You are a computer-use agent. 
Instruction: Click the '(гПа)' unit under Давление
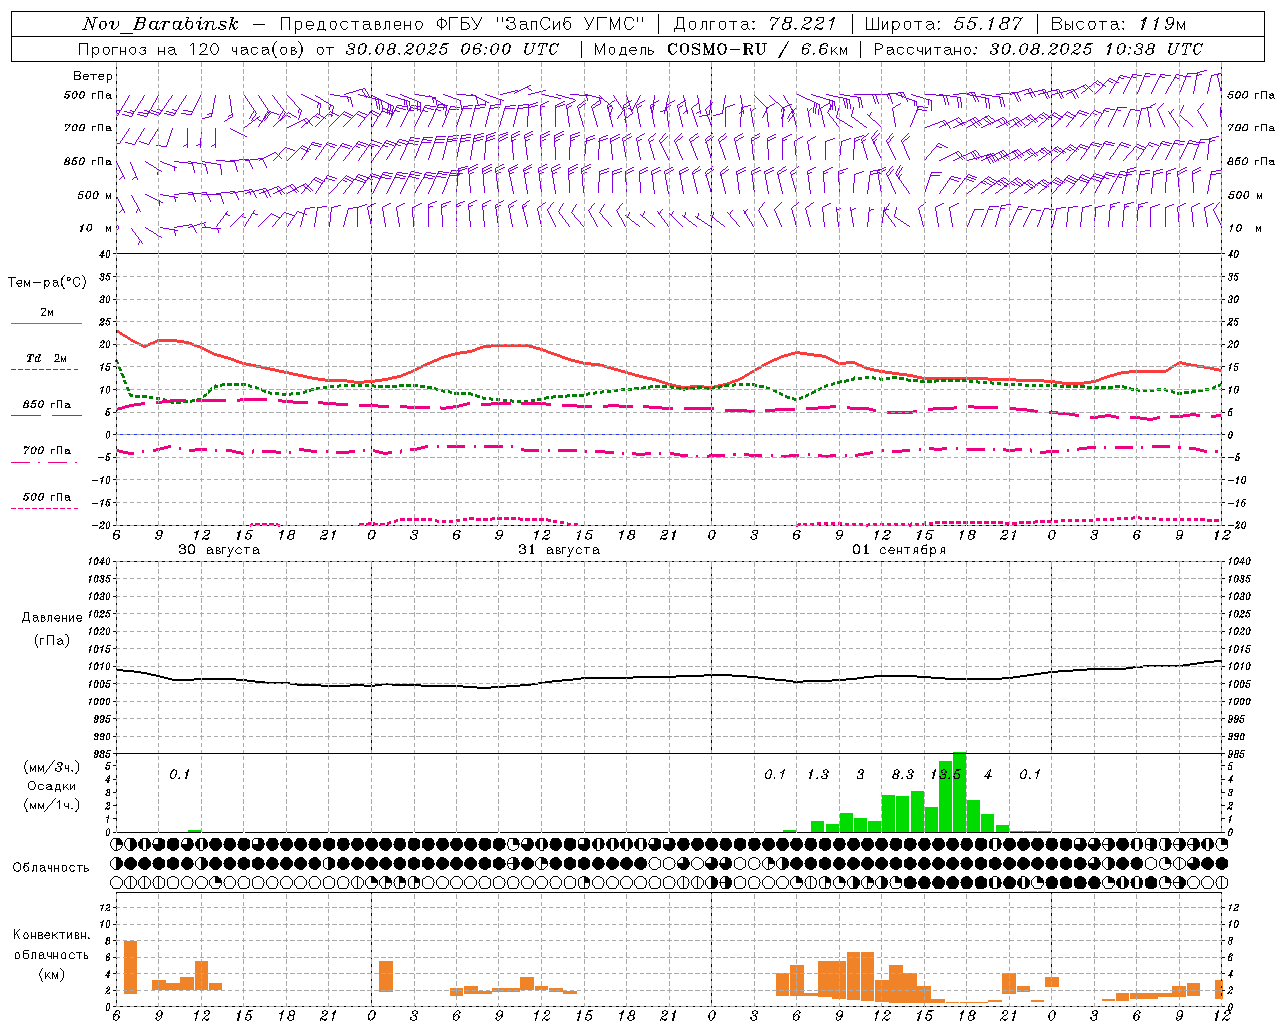pyautogui.click(x=52, y=641)
